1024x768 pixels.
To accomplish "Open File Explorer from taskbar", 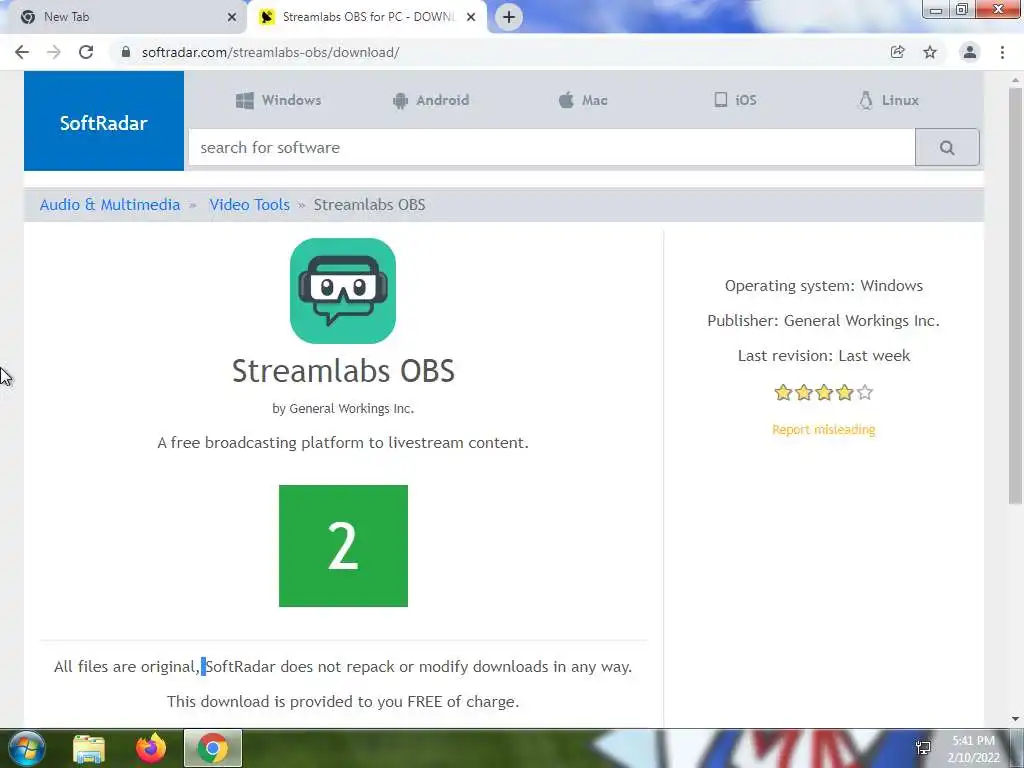I will [x=89, y=748].
